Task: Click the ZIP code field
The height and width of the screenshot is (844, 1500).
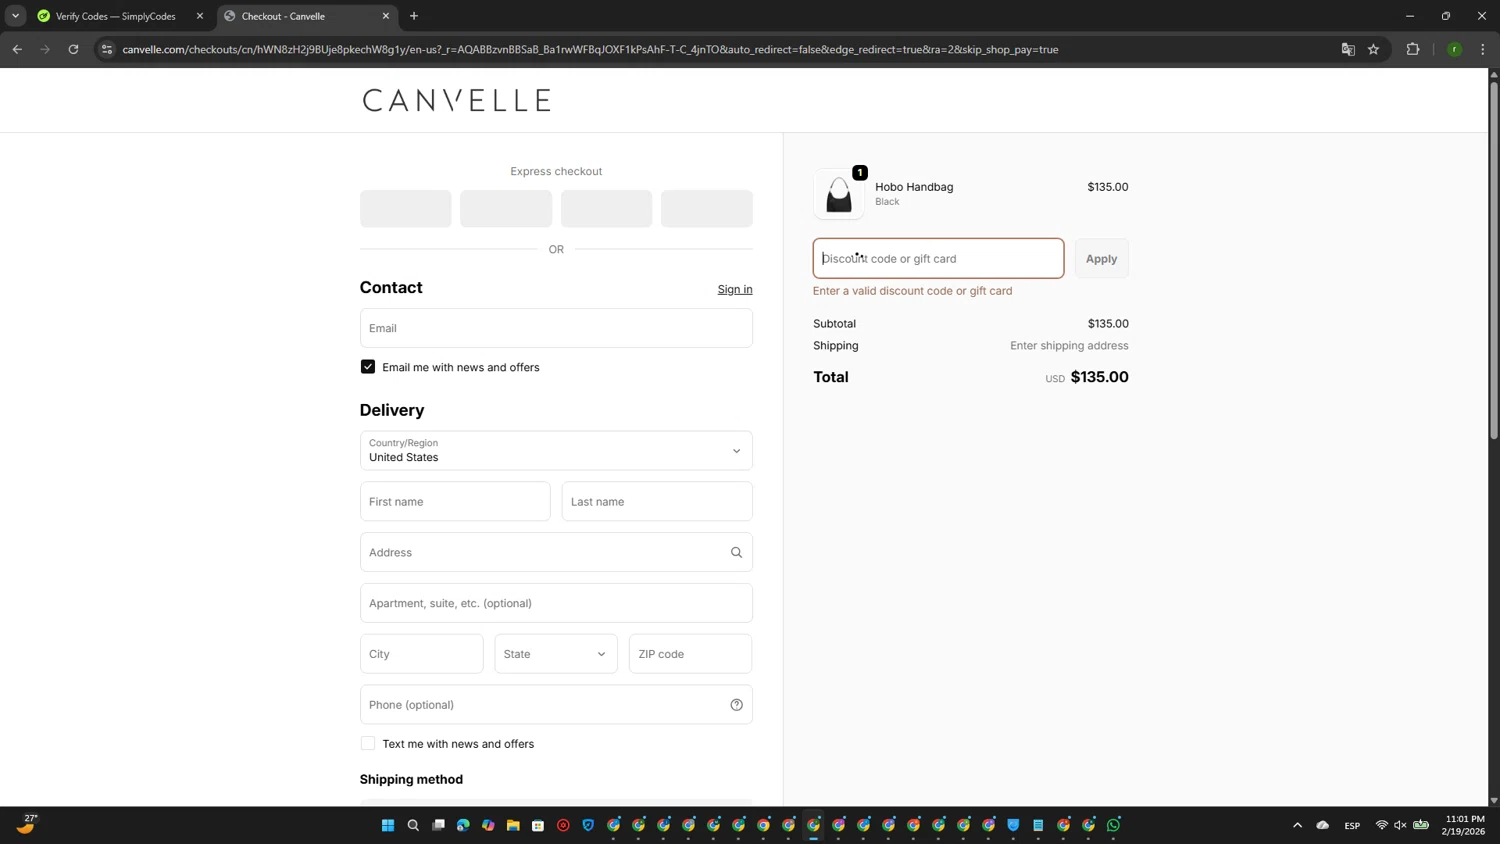Action: click(x=690, y=654)
